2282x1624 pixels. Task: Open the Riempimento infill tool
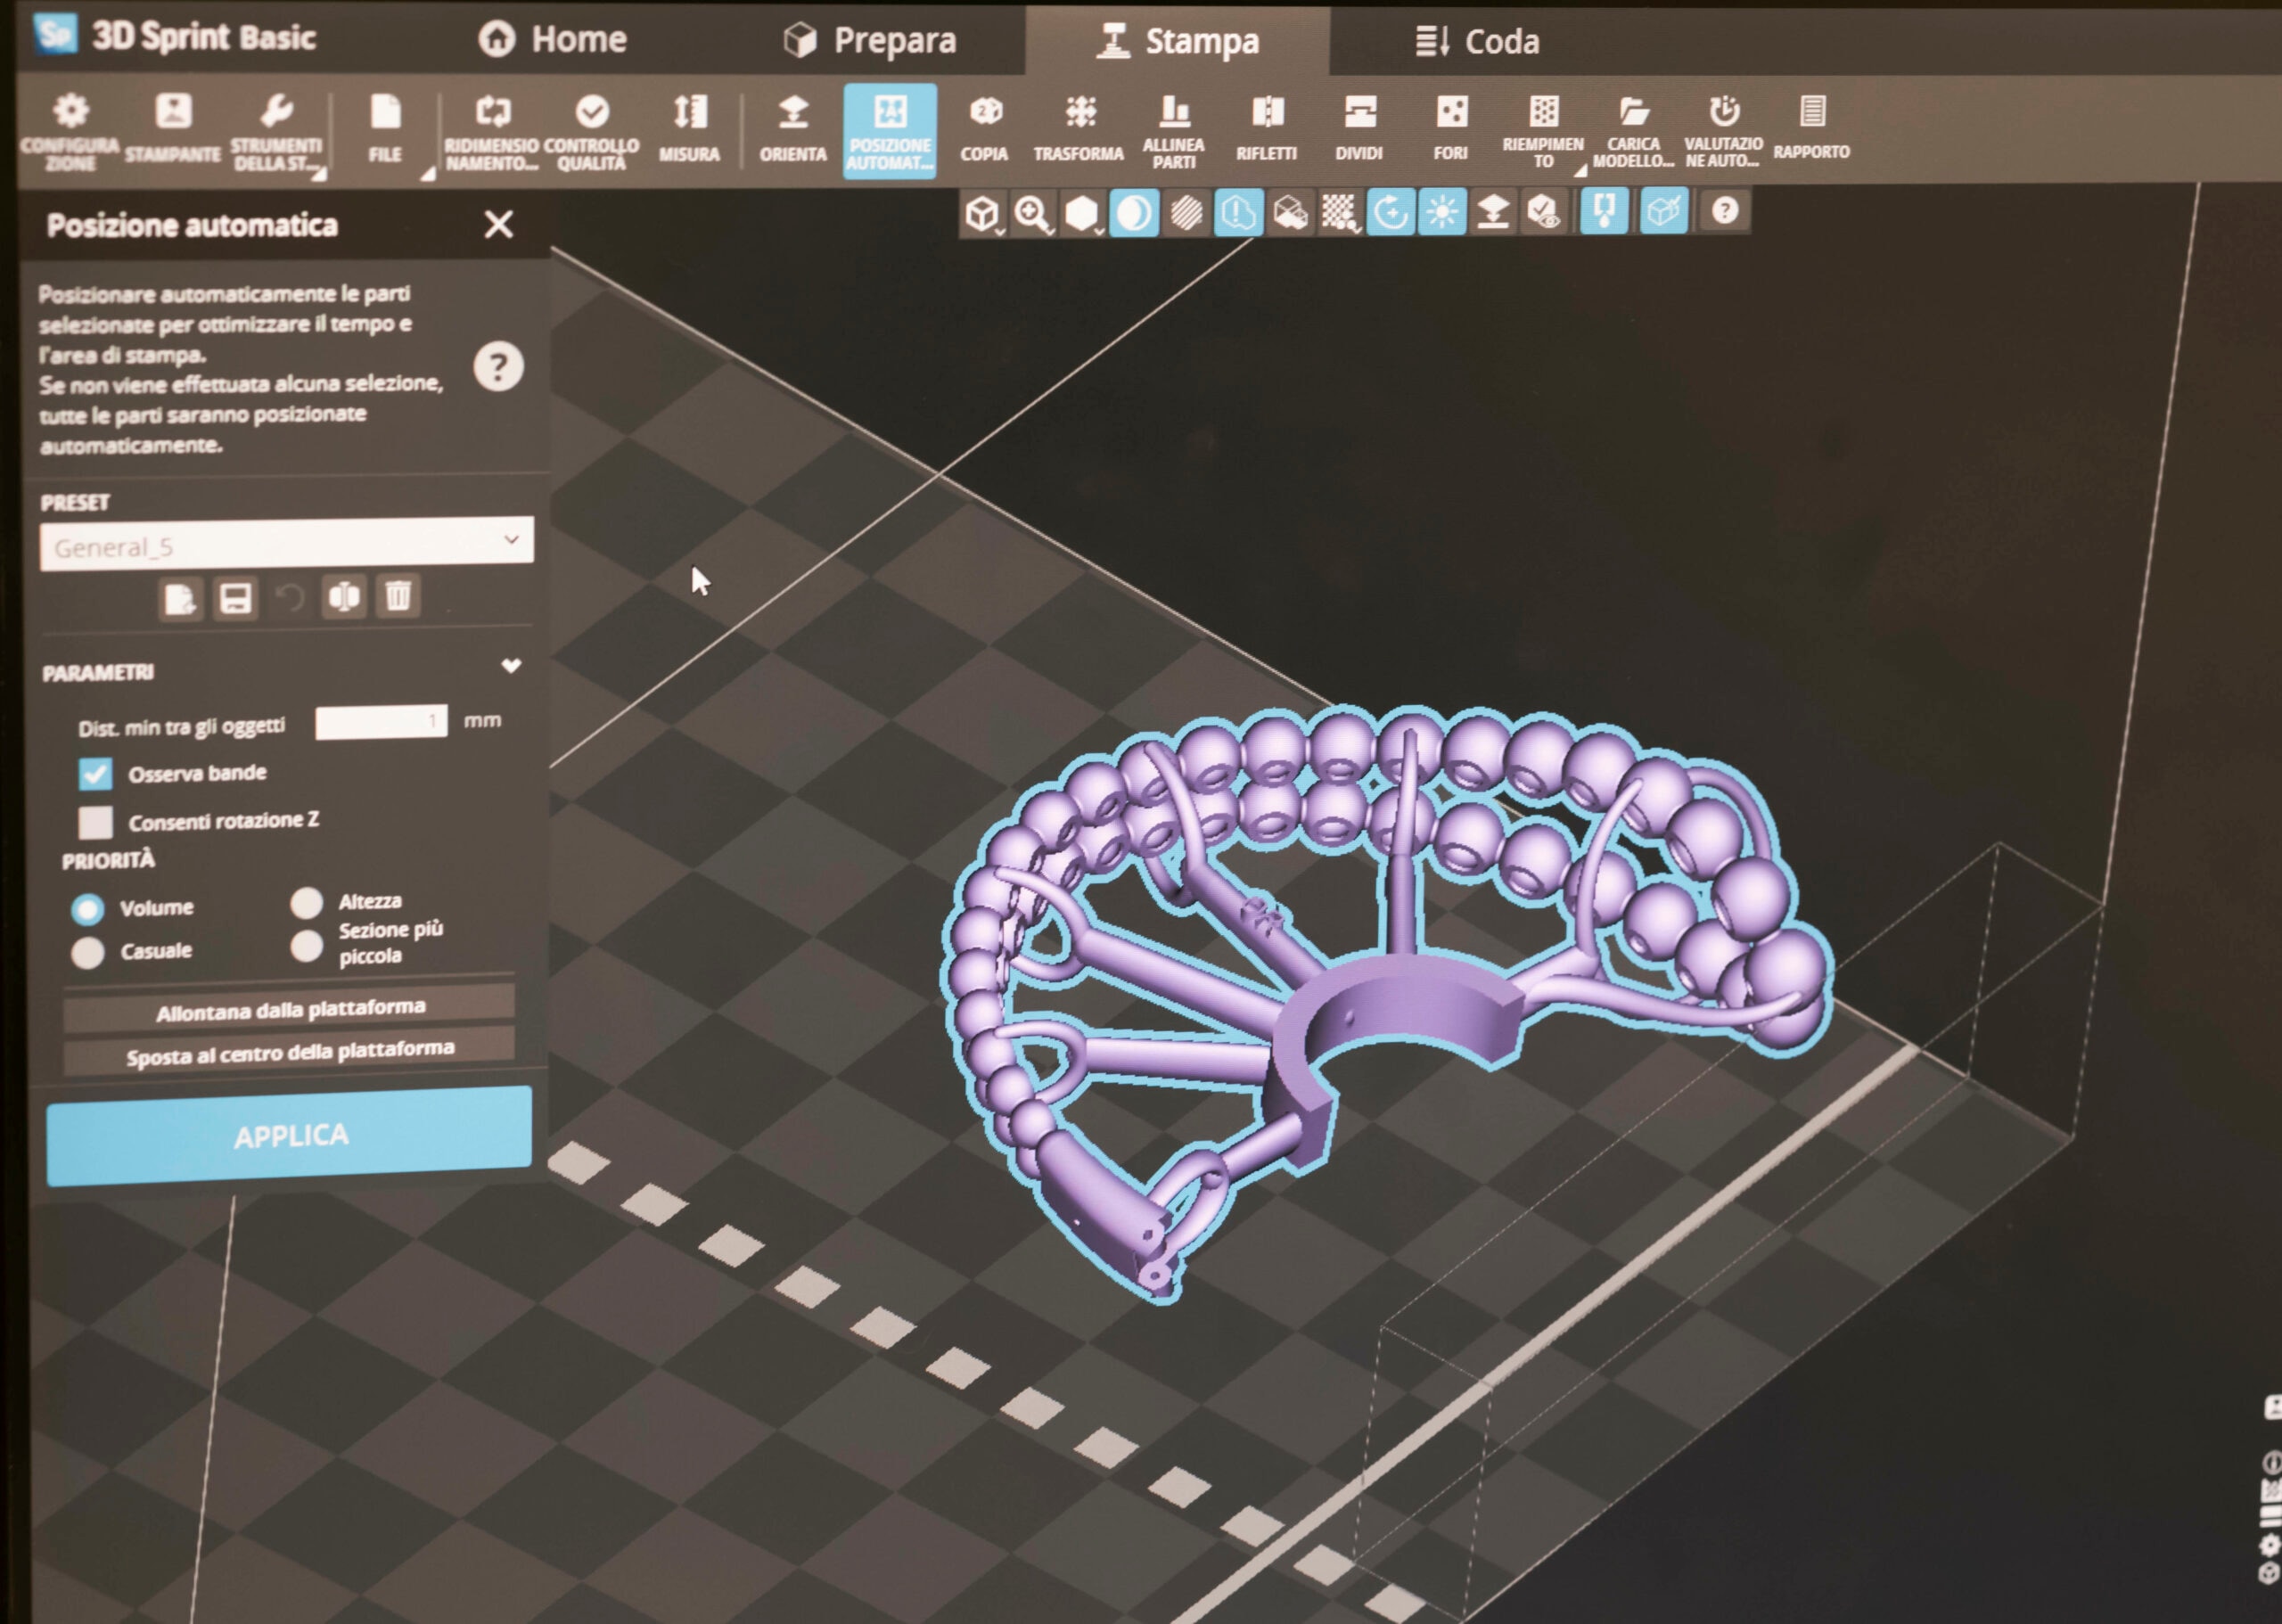(x=1543, y=132)
